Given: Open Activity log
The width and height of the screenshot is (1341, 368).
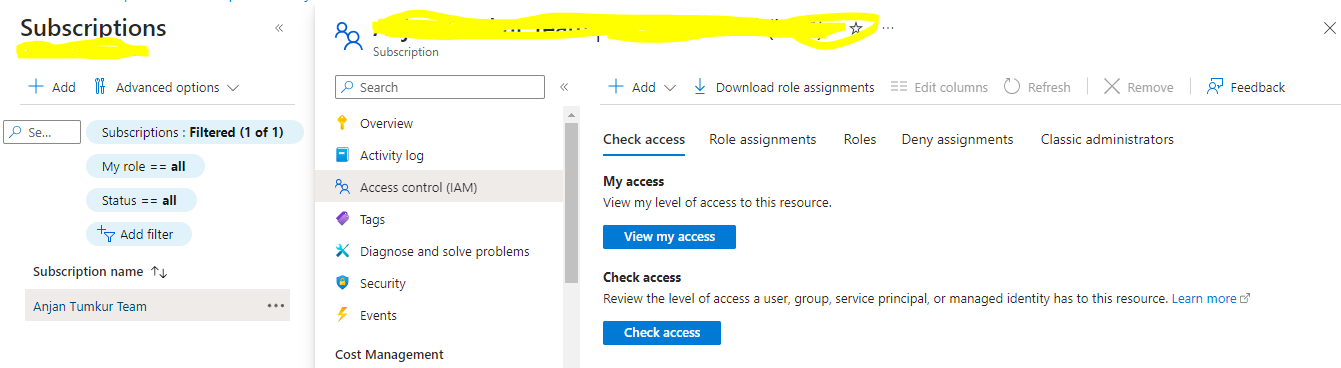Looking at the screenshot, I should (392, 155).
